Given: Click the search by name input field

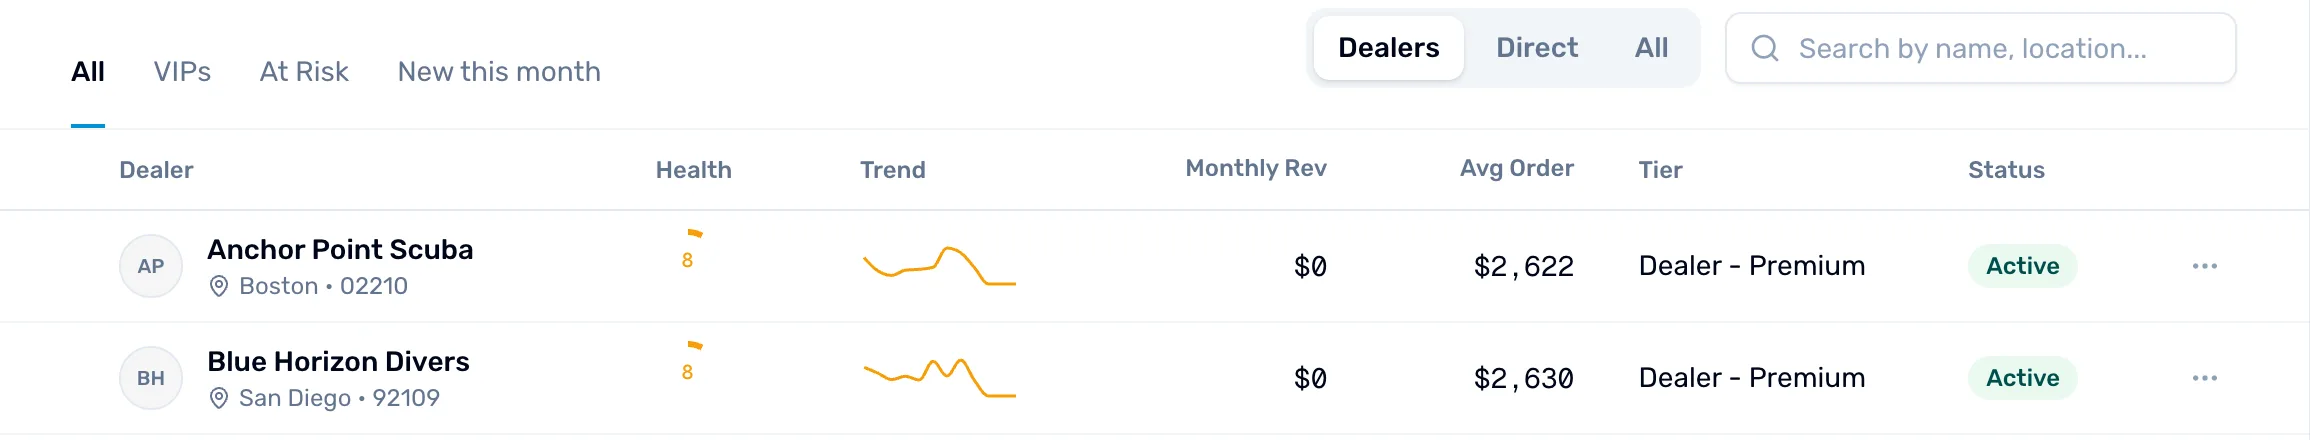Looking at the screenshot, I should (1981, 48).
